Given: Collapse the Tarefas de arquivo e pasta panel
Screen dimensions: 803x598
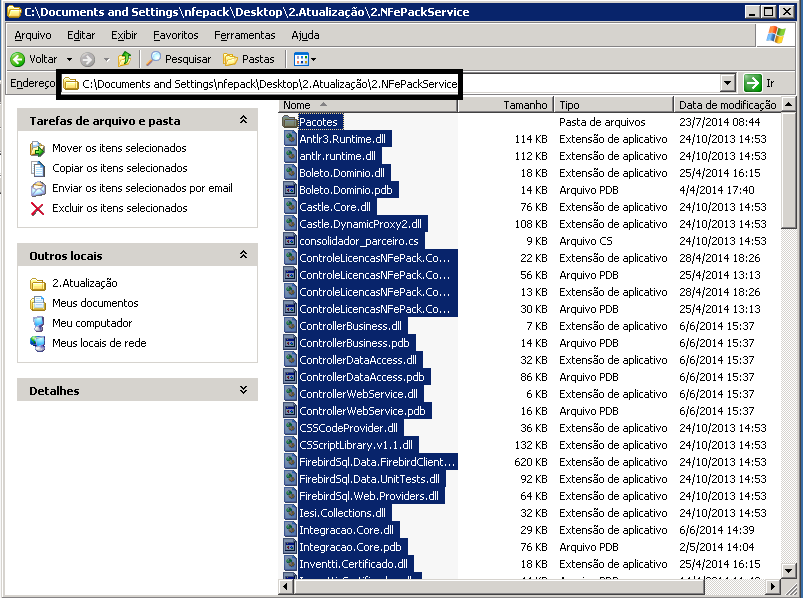Looking at the screenshot, I should coord(243,120).
